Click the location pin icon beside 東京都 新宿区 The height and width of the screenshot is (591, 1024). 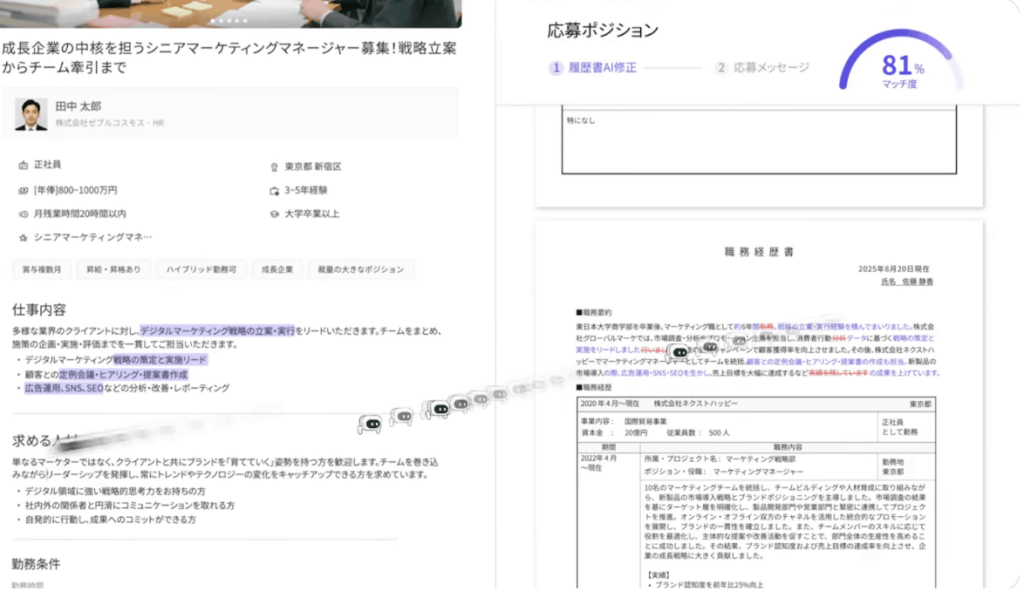(274, 167)
